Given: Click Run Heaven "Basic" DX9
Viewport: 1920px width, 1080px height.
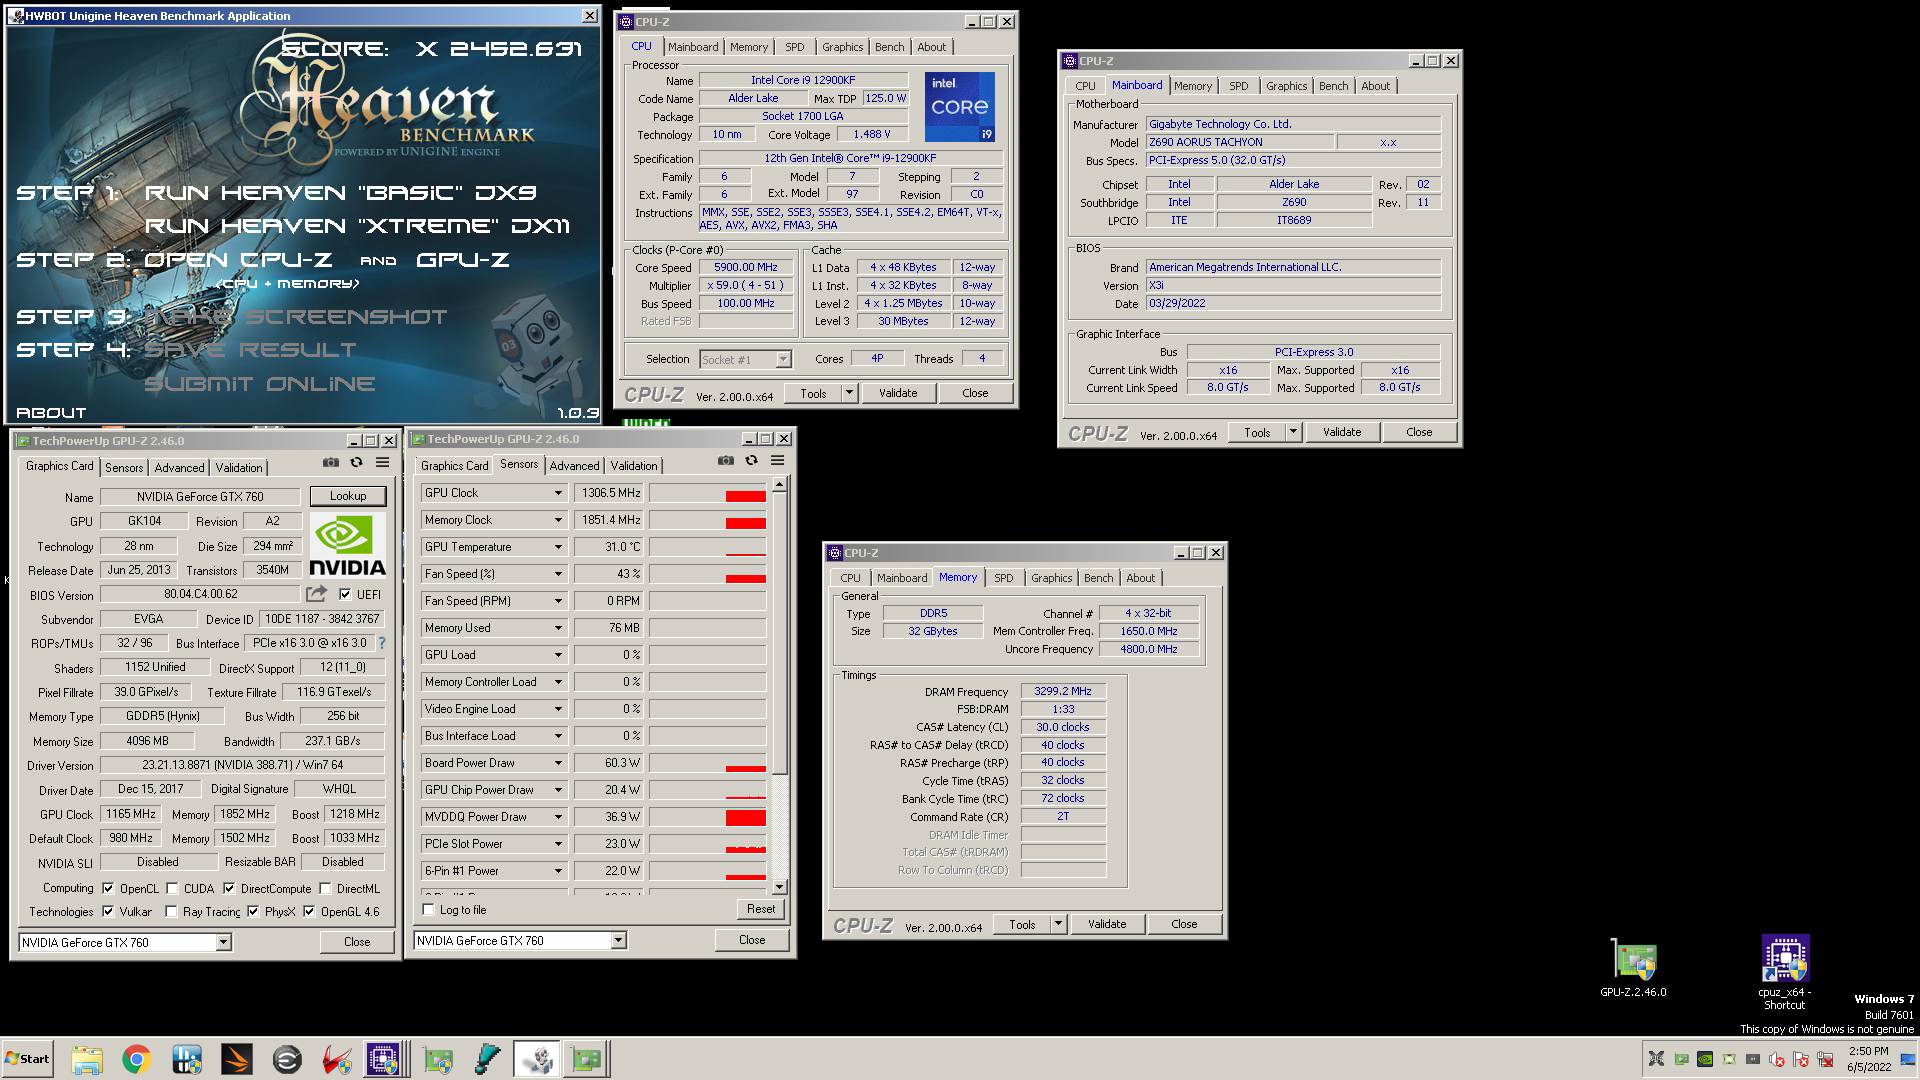Looking at the screenshot, I should click(341, 192).
